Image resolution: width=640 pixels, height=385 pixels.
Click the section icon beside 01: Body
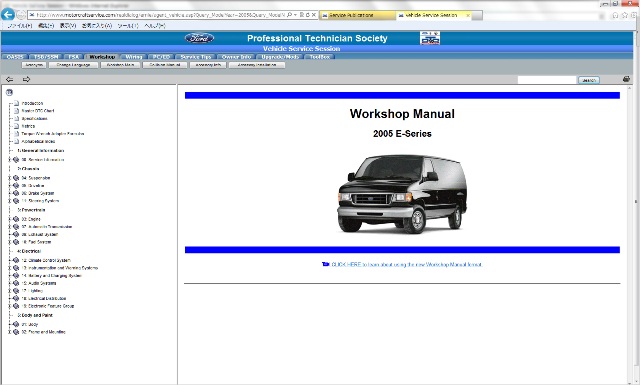coord(16,324)
